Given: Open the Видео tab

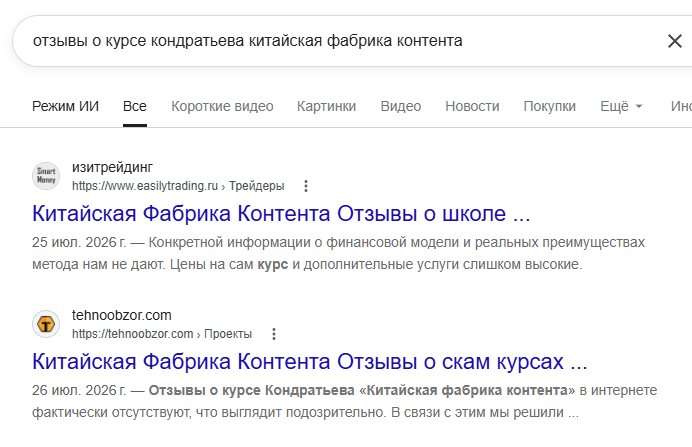Looking at the screenshot, I should (401, 106).
